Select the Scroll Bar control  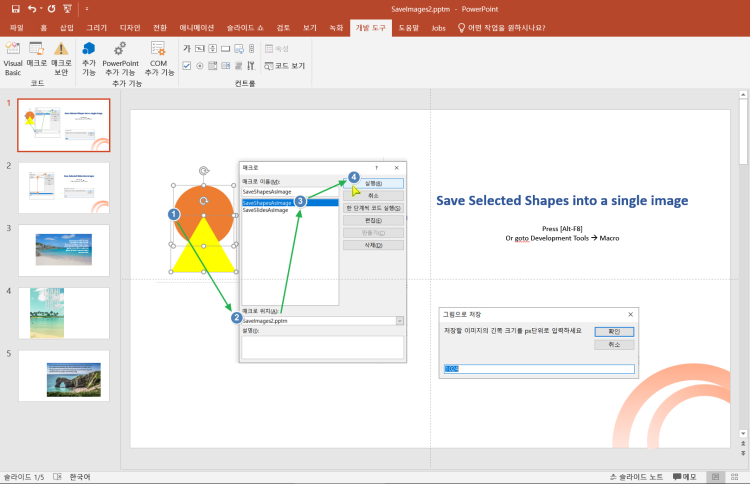click(x=252, y=48)
